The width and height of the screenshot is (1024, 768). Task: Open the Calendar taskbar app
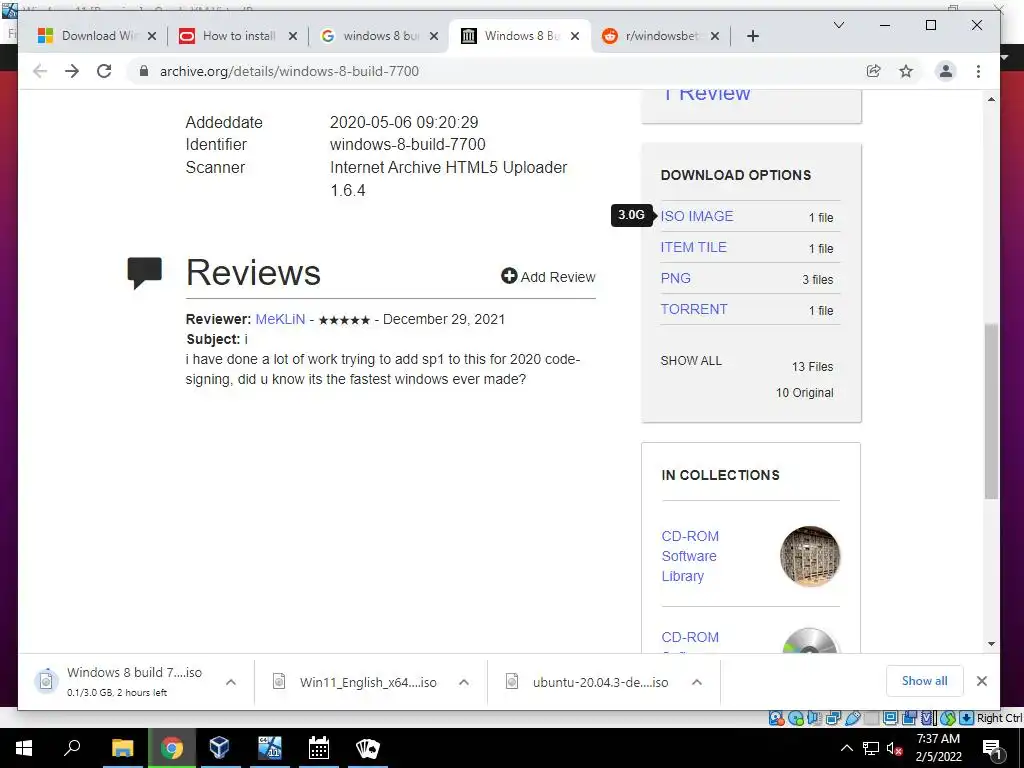pyautogui.click(x=319, y=748)
